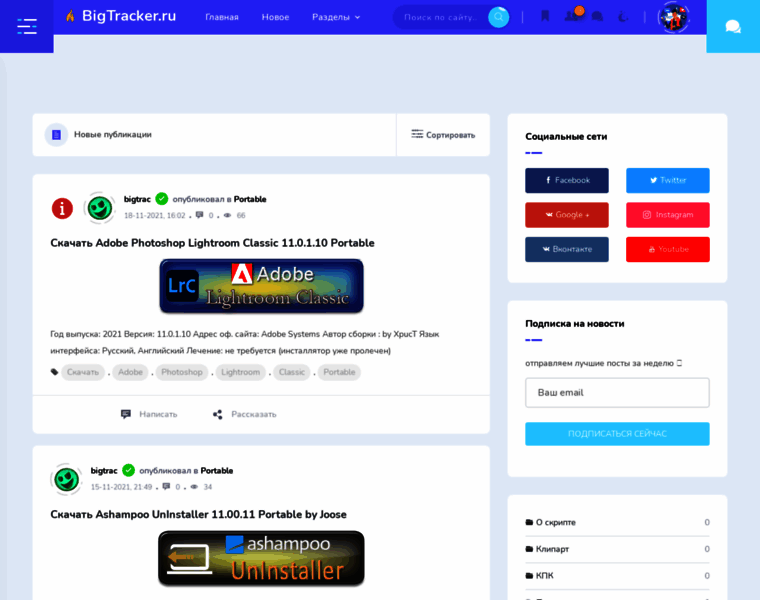760x600 pixels.
Task: Click the red info icon on Lightroom post
Action: click(62, 208)
